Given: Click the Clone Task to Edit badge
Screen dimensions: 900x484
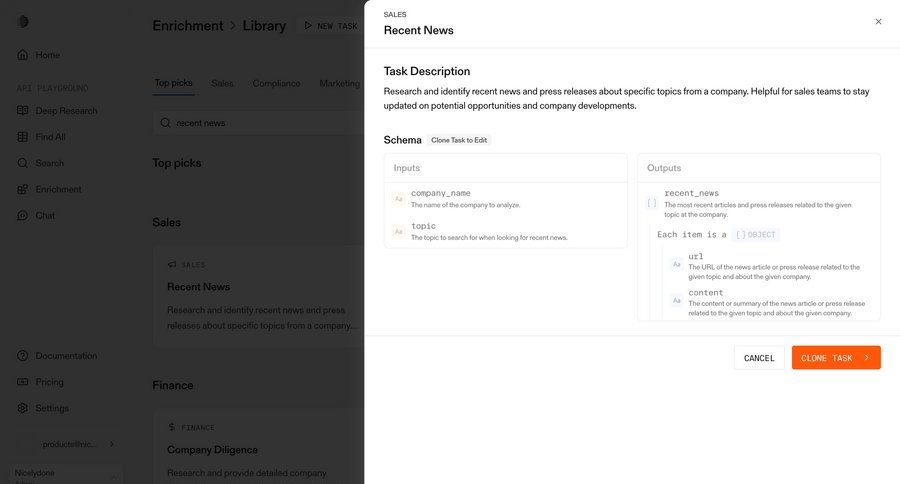Looking at the screenshot, I should coord(459,140).
